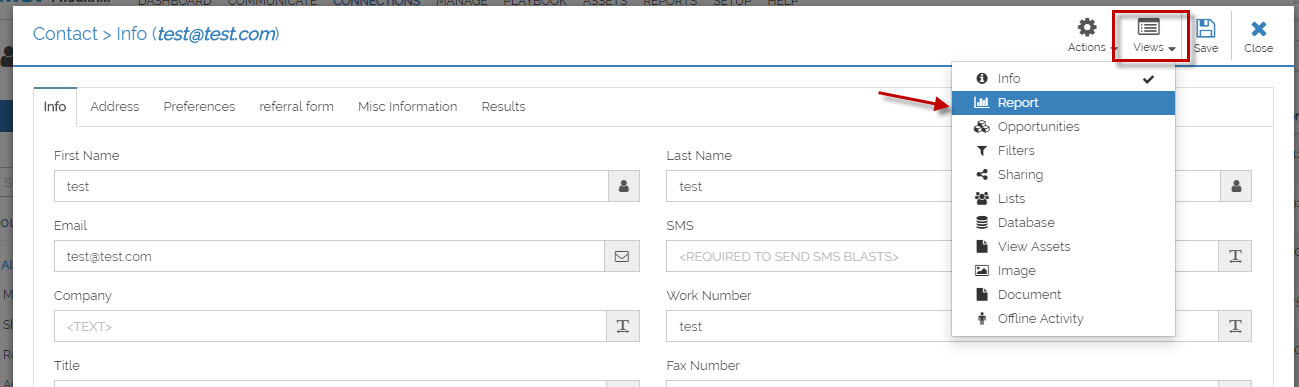
Task: Open the Actions gear menu
Action: 1091,36
